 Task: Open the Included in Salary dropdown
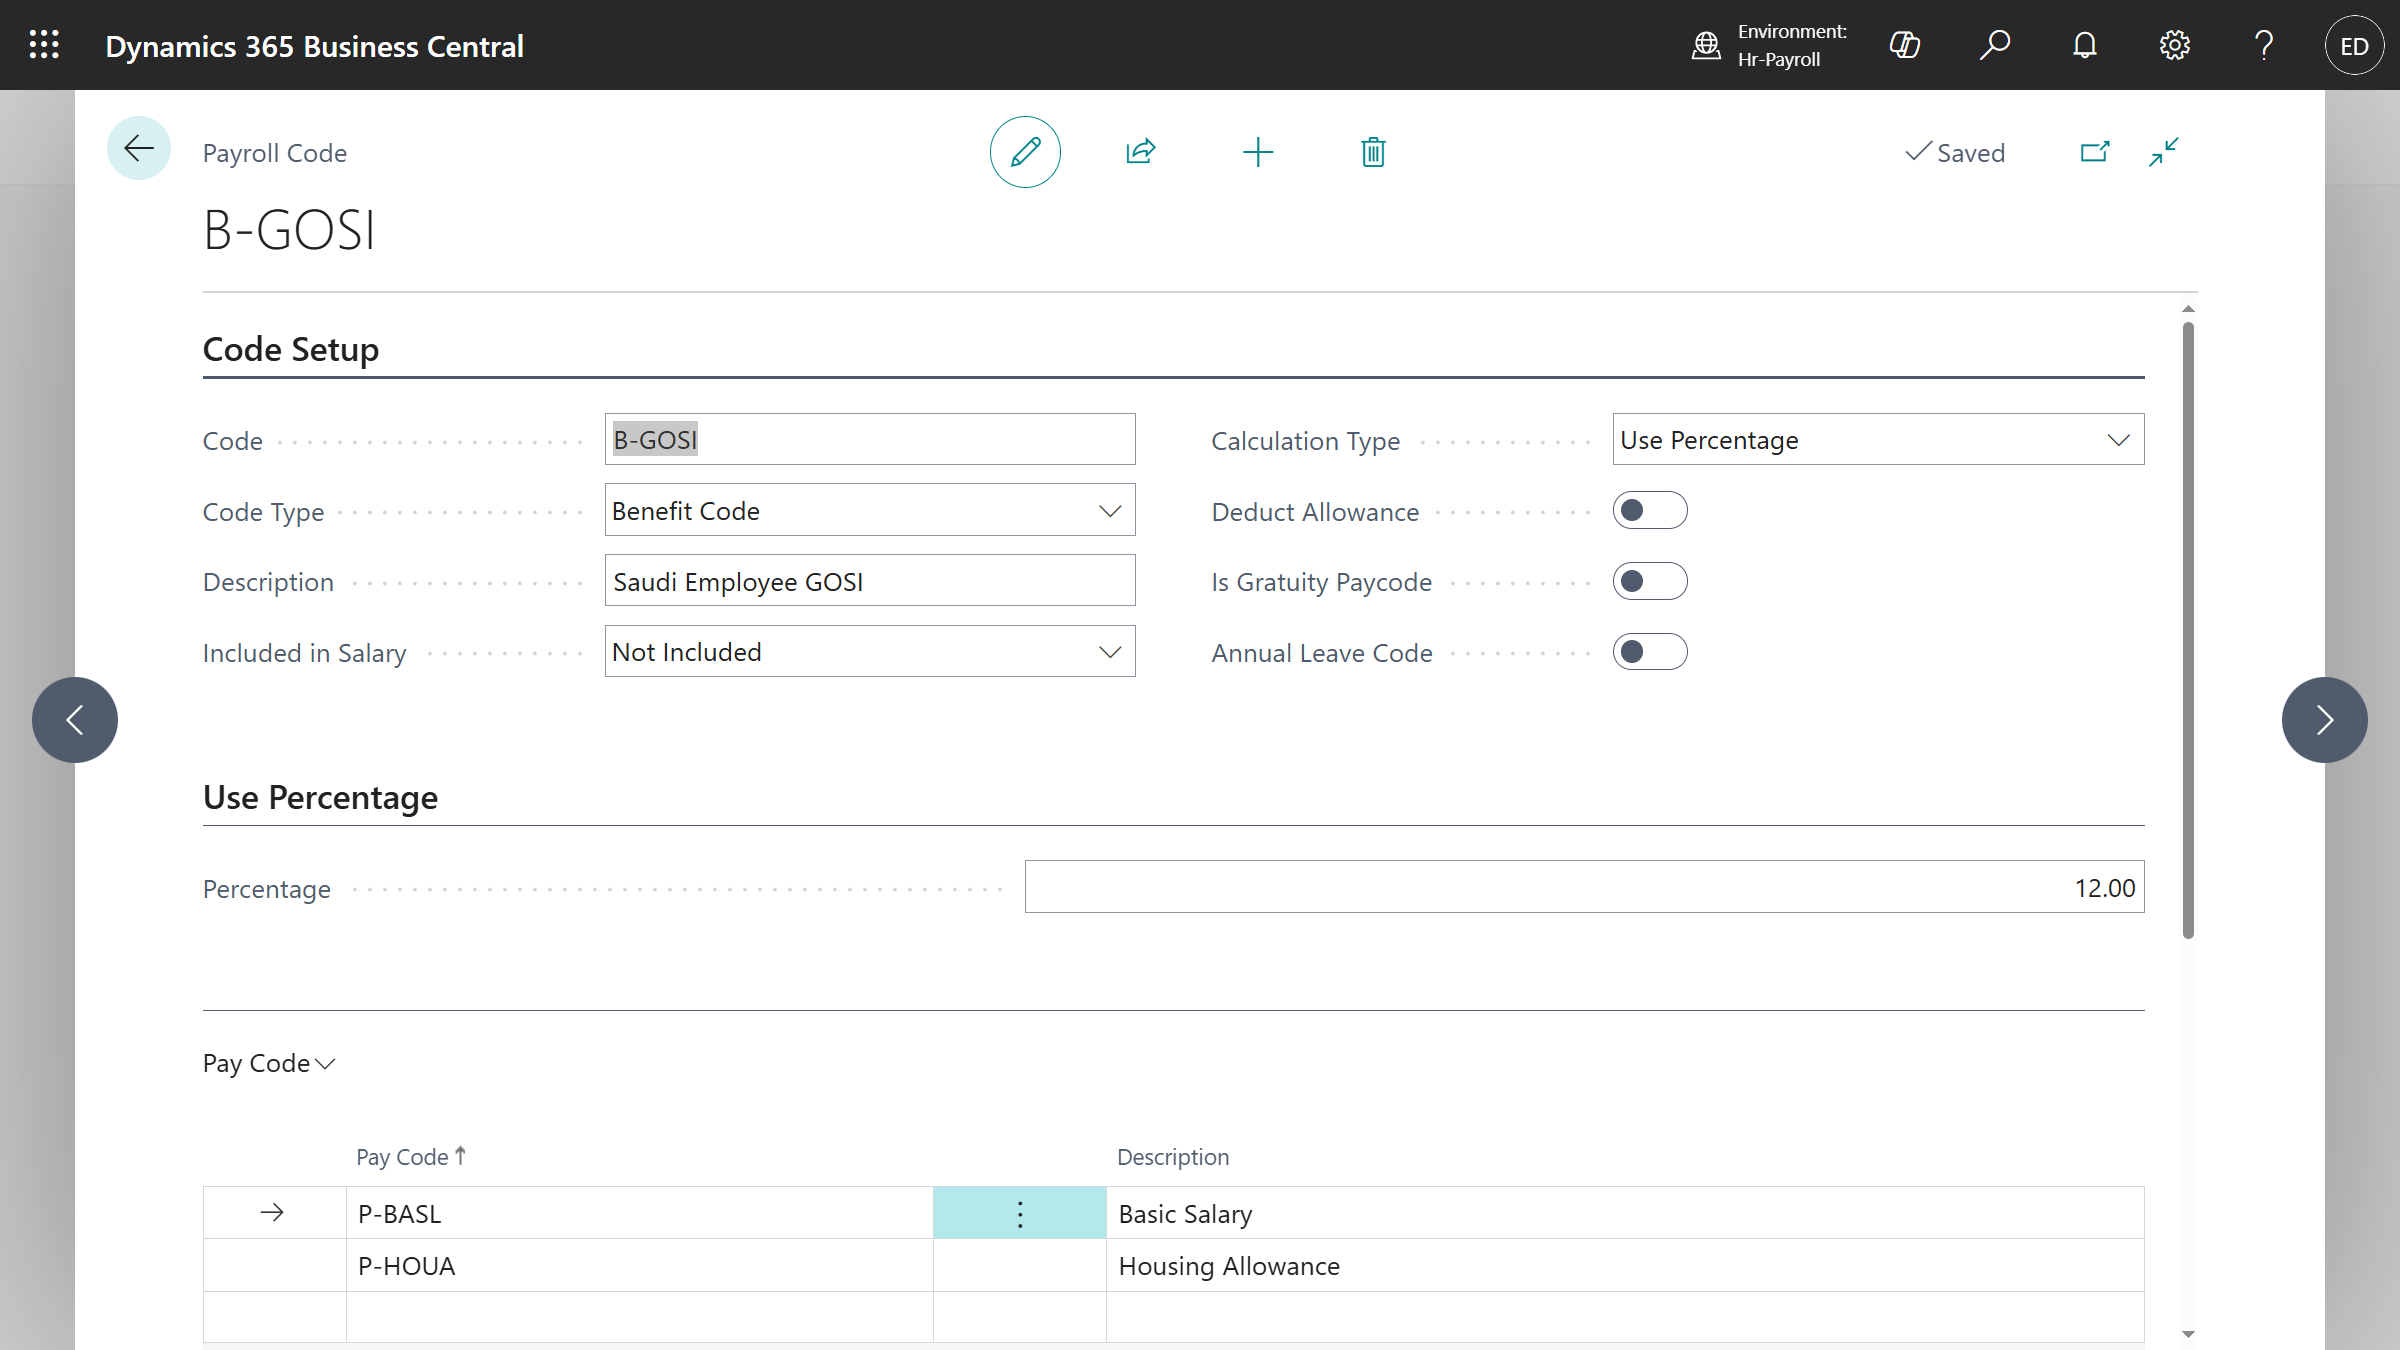[869, 652]
